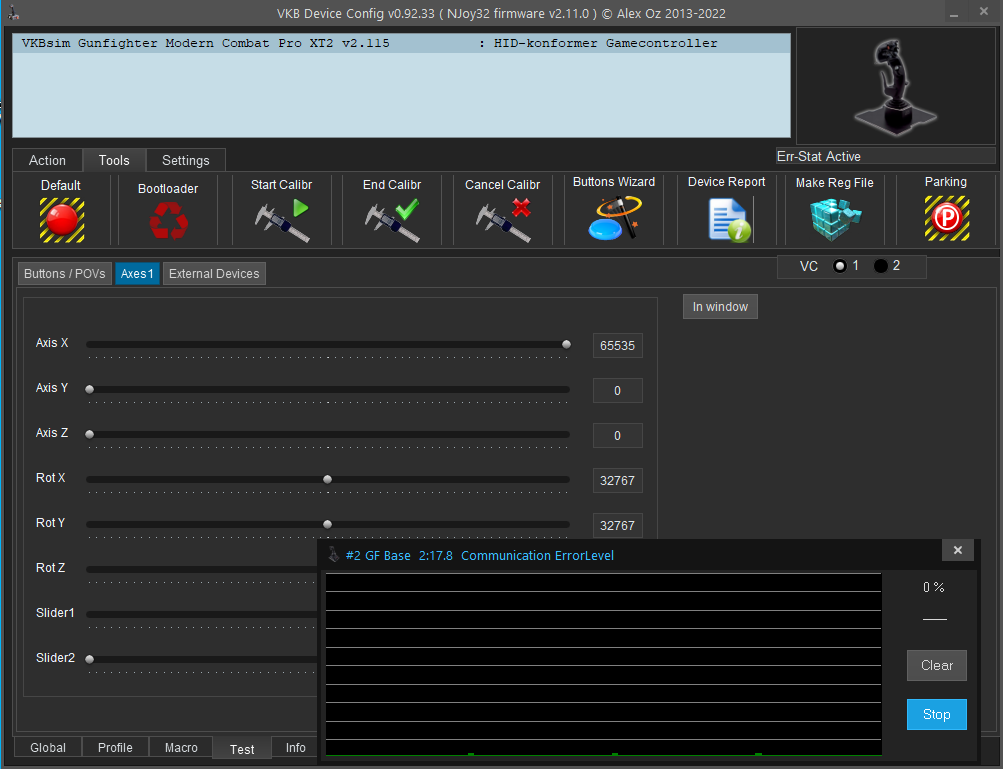Click the Axis Y slider handle

[x=90, y=389]
